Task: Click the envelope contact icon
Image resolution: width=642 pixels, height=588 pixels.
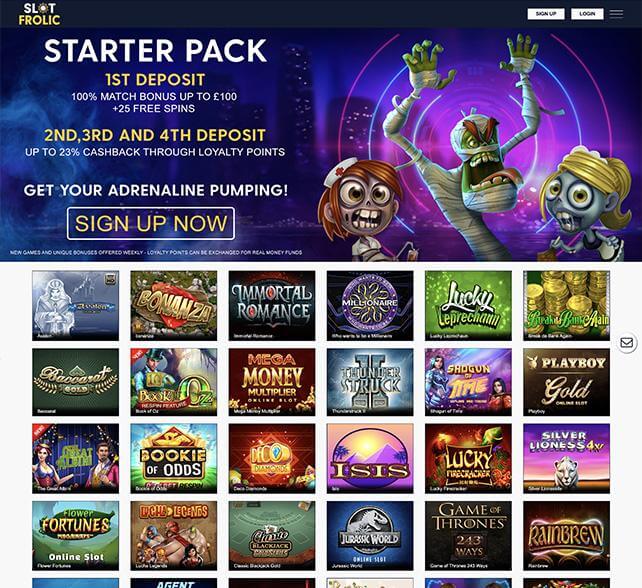Action: [626, 342]
